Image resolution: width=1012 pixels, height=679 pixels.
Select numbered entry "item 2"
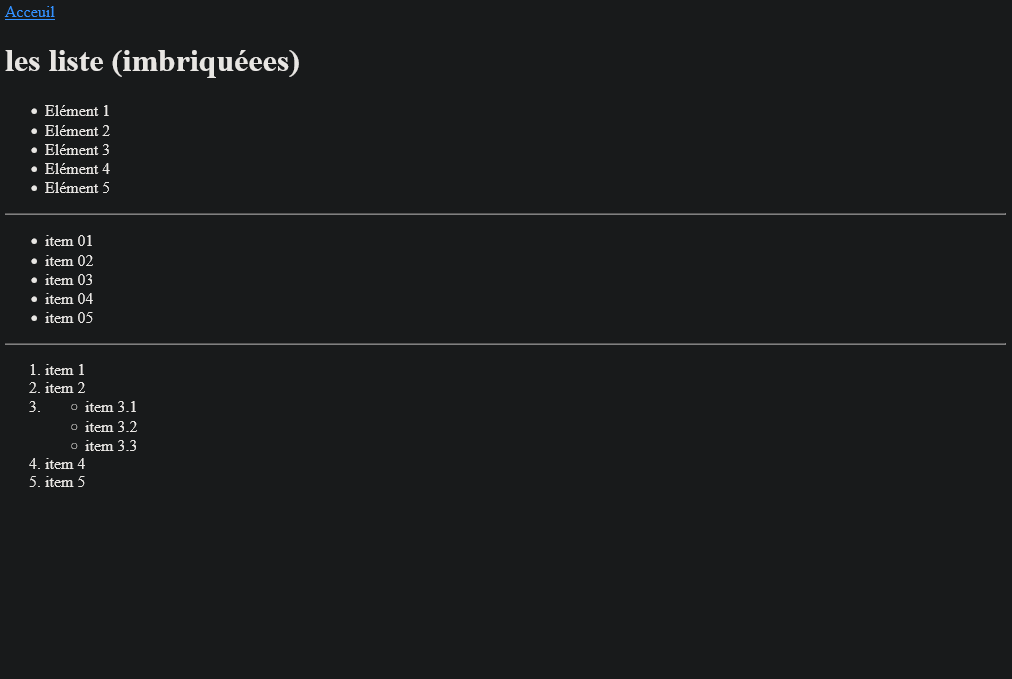click(65, 388)
